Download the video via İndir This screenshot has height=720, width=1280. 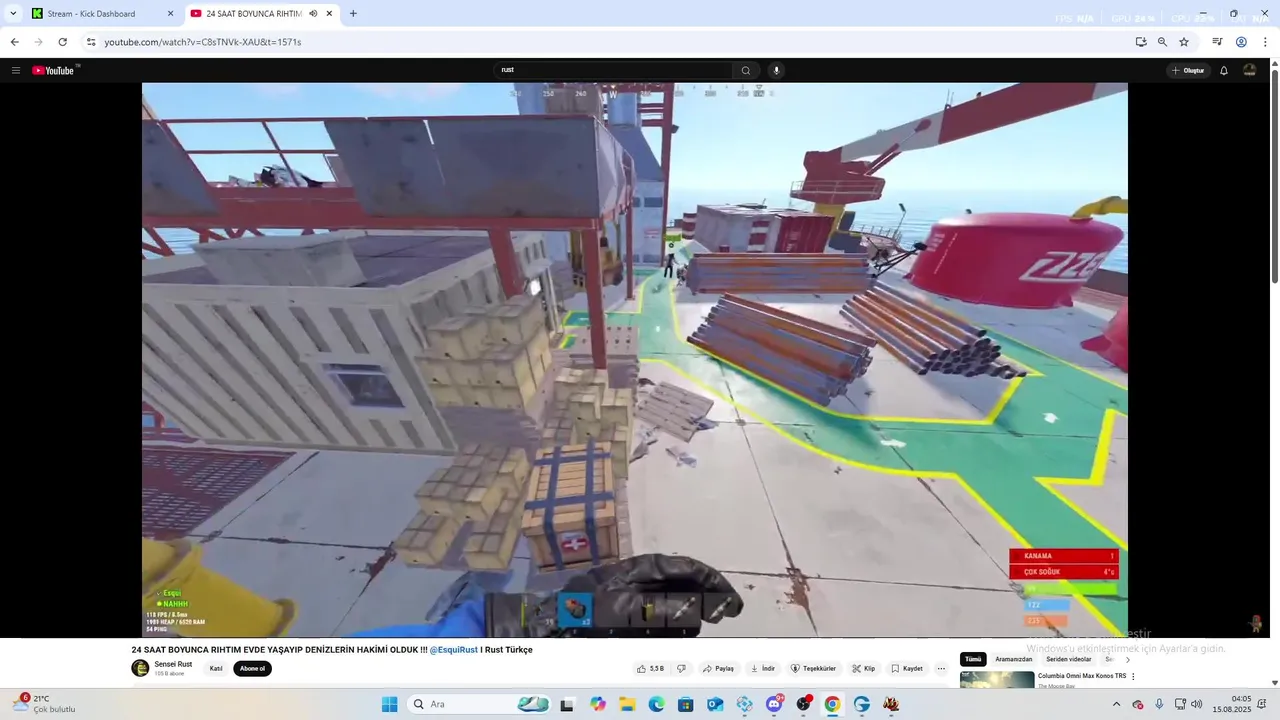pos(762,668)
